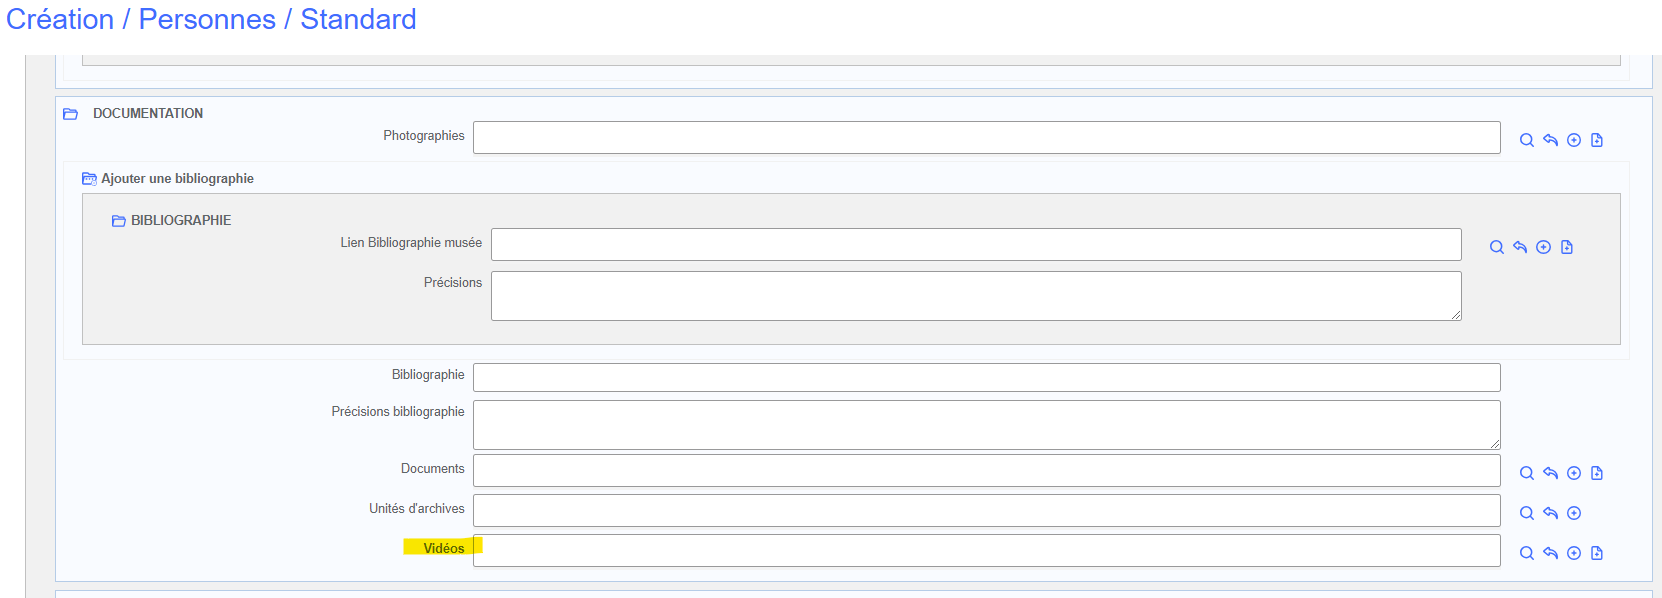Click the new-file icon for Lien Bibliographie musée

click(x=1567, y=247)
